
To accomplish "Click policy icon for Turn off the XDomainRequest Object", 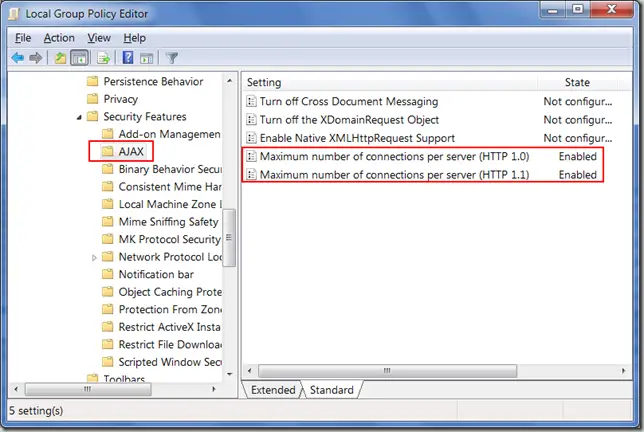I will [251, 119].
